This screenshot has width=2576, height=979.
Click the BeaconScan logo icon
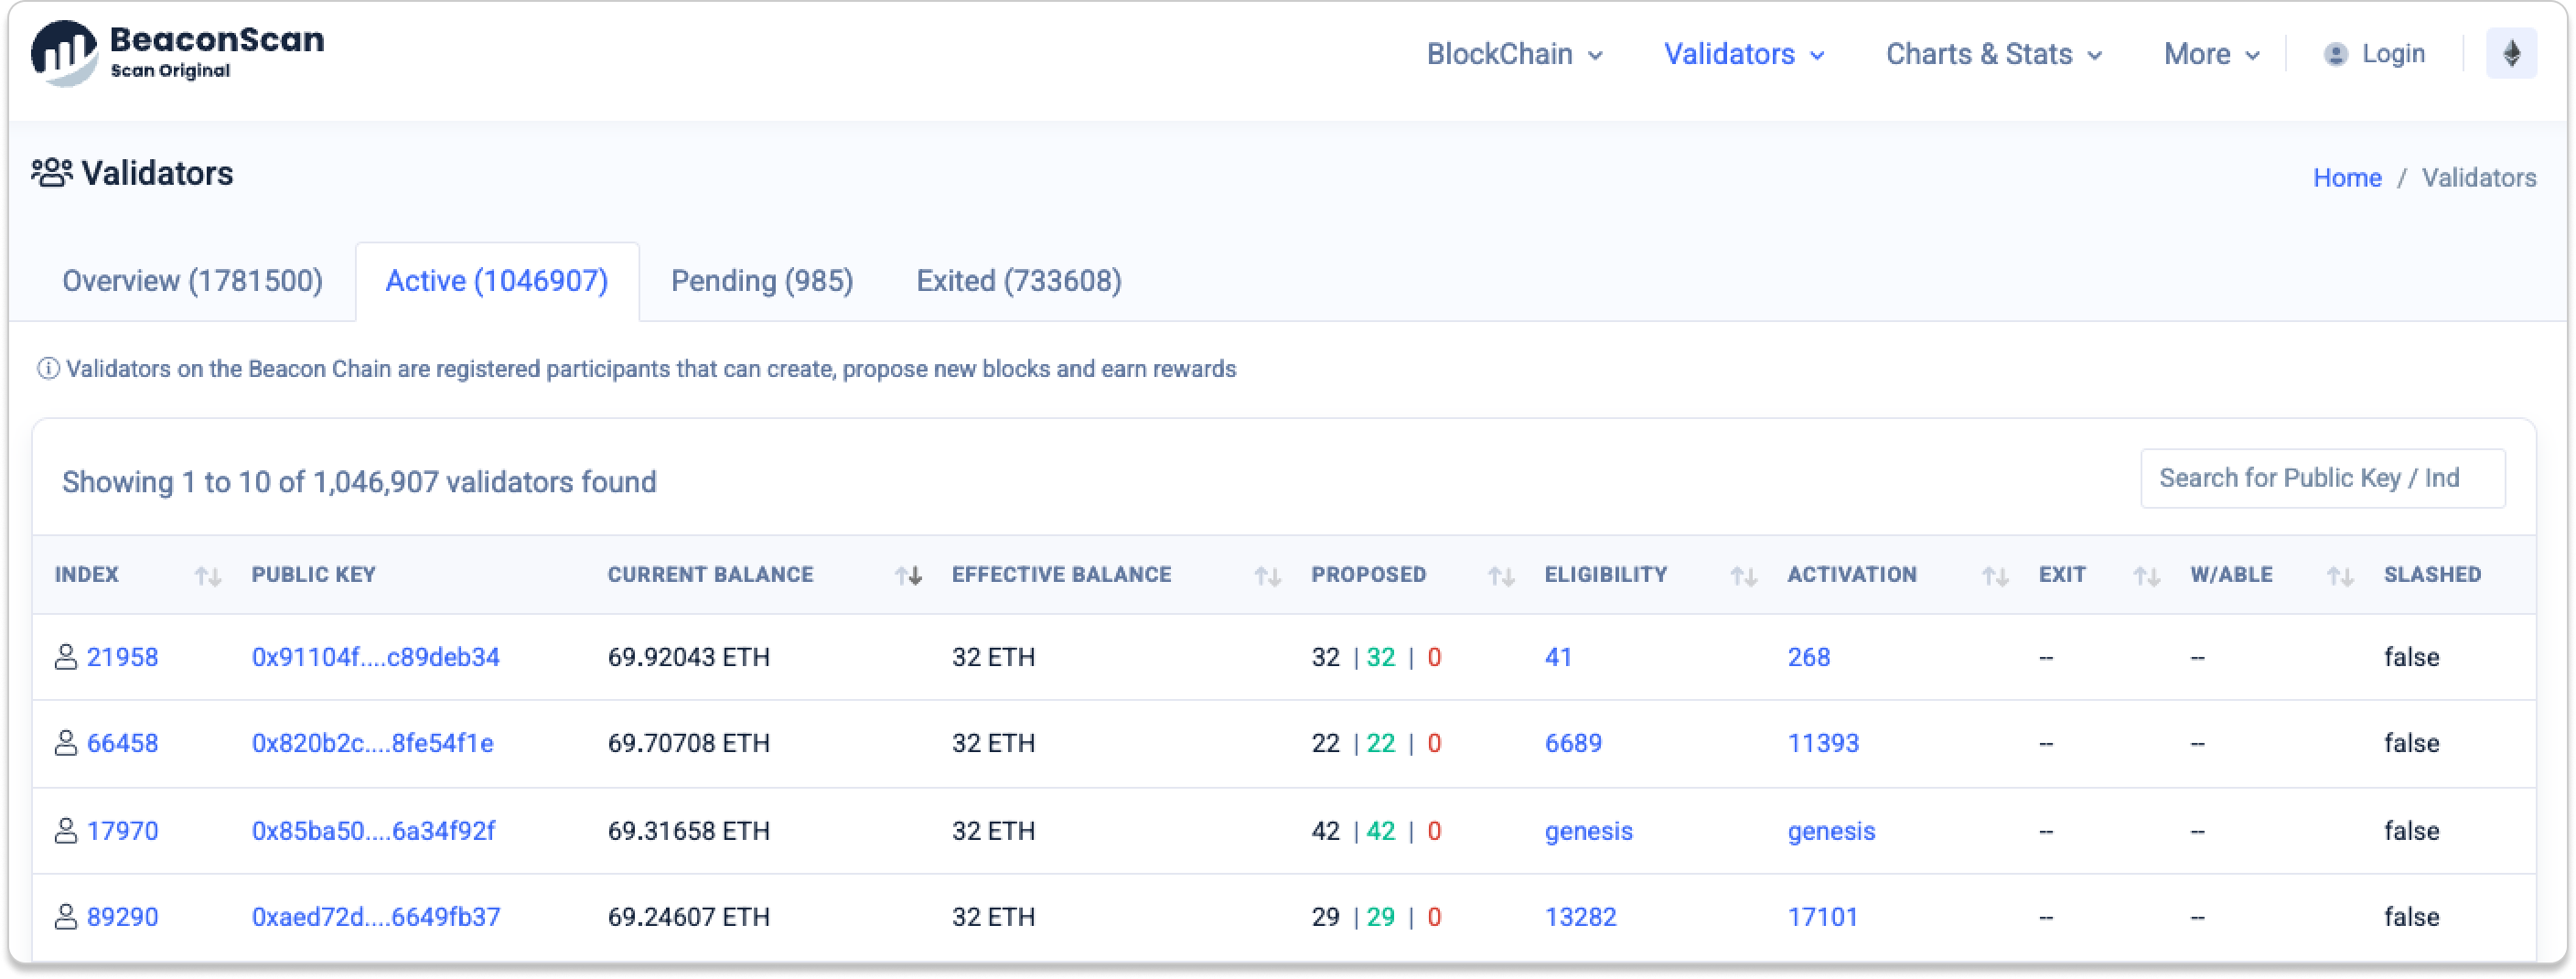pos(64,53)
